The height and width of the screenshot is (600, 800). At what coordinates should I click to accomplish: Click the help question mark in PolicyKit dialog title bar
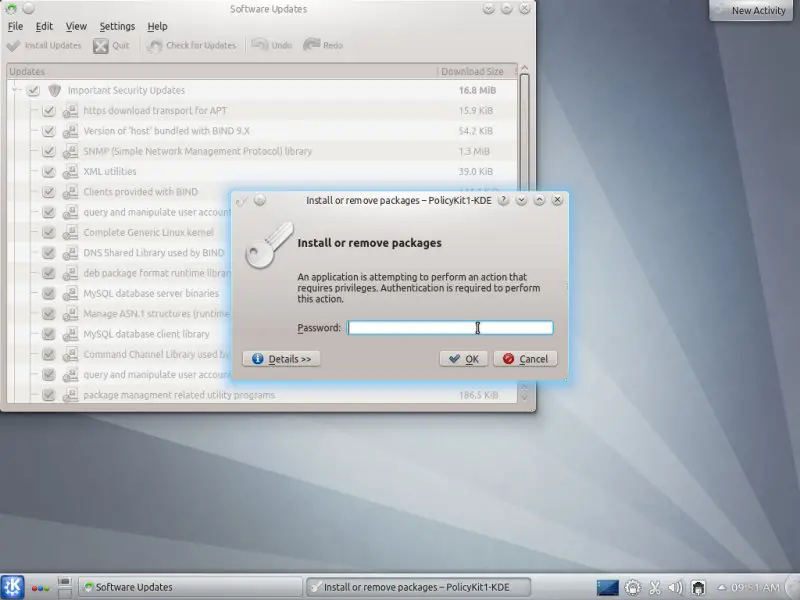pos(504,201)
